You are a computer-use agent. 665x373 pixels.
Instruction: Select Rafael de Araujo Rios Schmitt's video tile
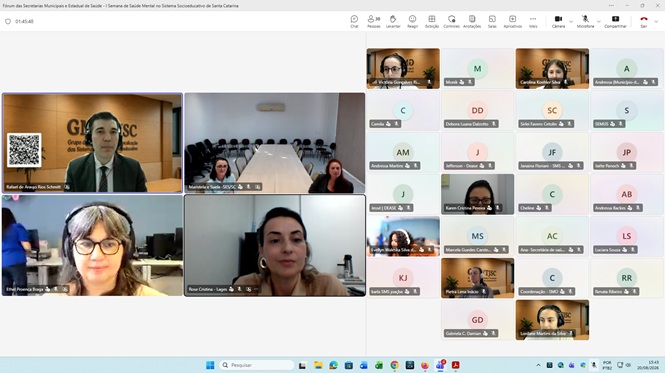[92, 143]
